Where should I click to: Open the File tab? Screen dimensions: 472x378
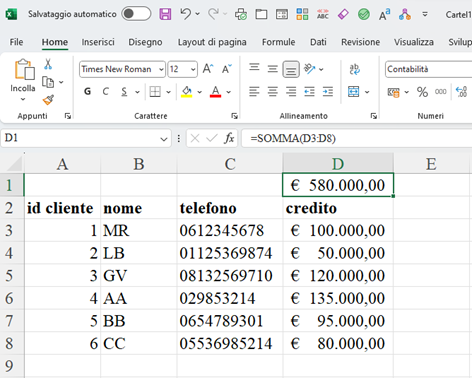16,42
